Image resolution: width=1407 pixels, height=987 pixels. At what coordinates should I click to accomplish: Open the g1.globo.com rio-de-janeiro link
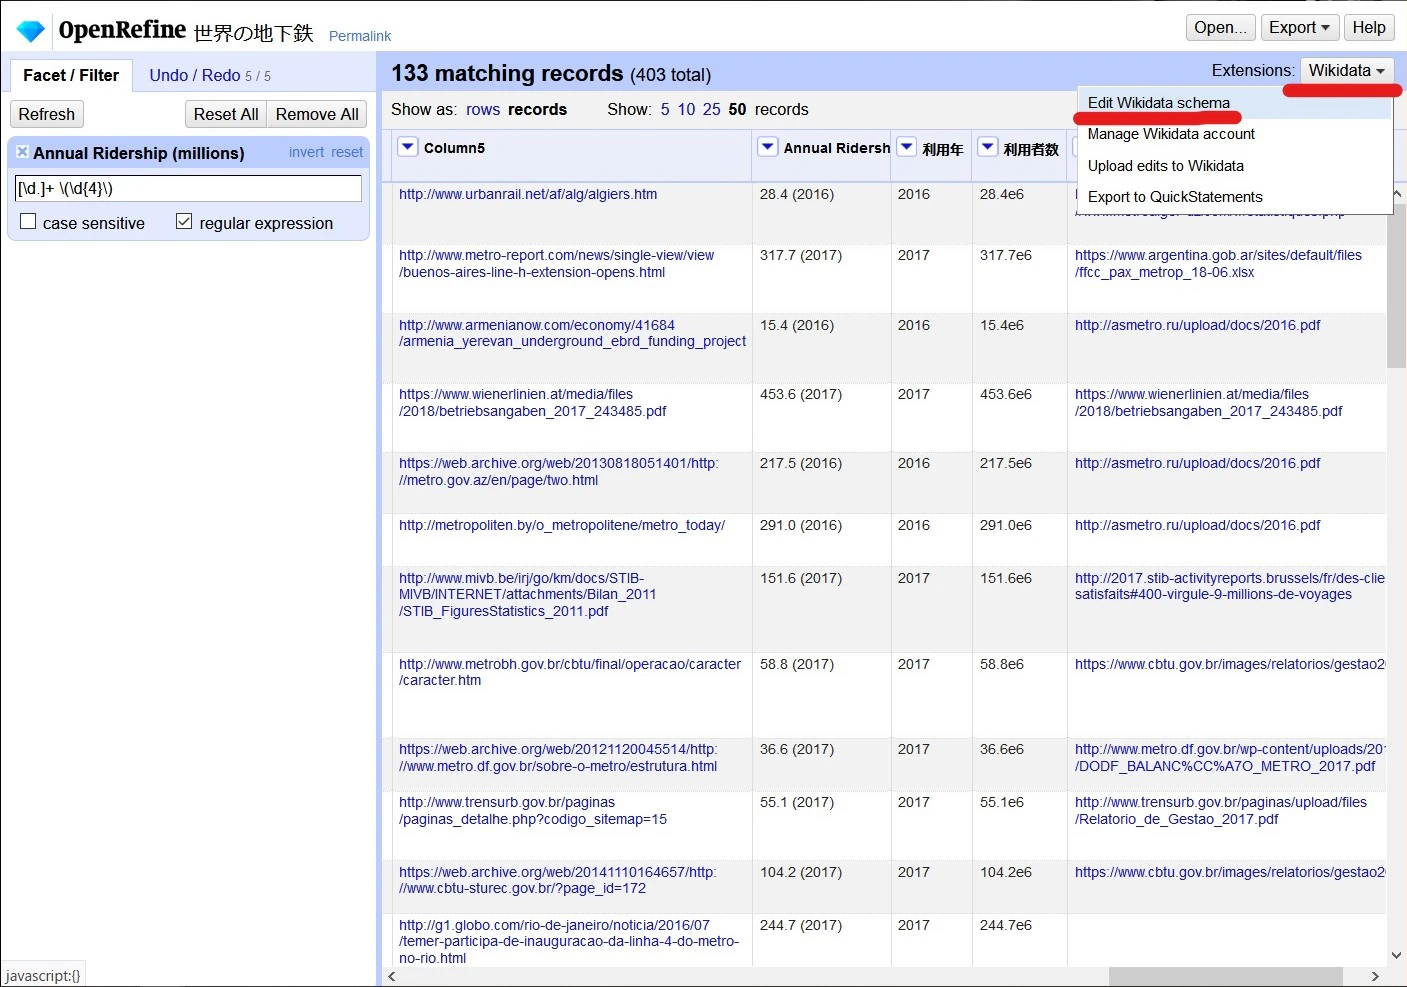pyautogui.click(x=569, y=942)
